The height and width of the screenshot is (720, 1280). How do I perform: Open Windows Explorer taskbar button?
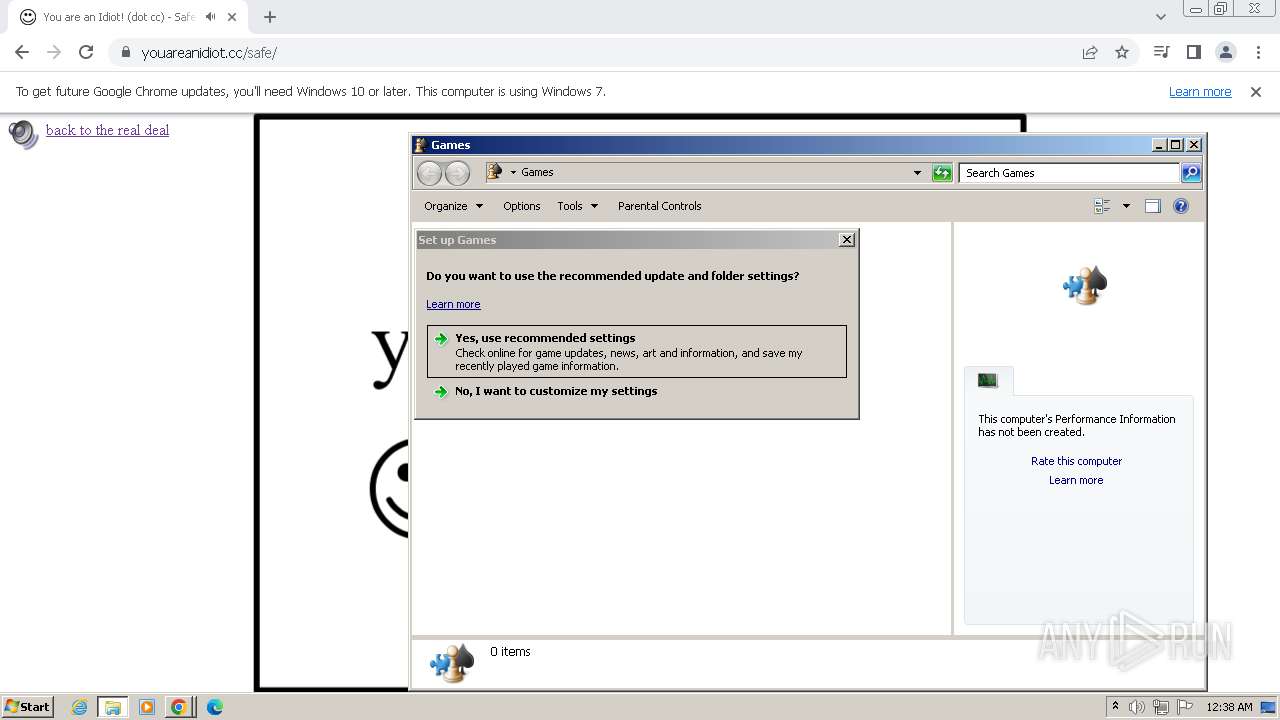113,707
